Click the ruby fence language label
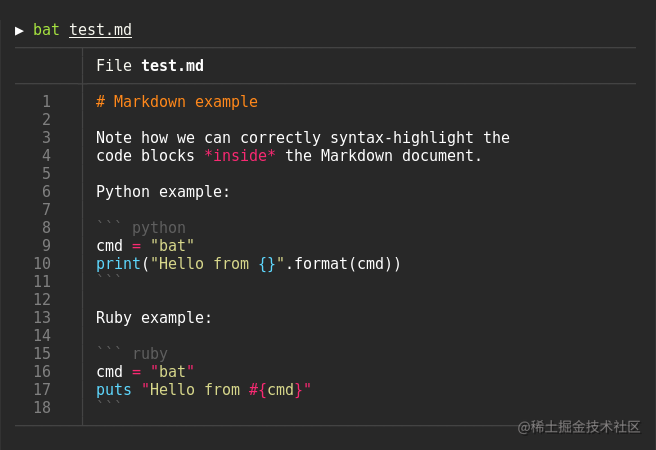Viewport: 656px width, 450px height. (x=150, y=354)
